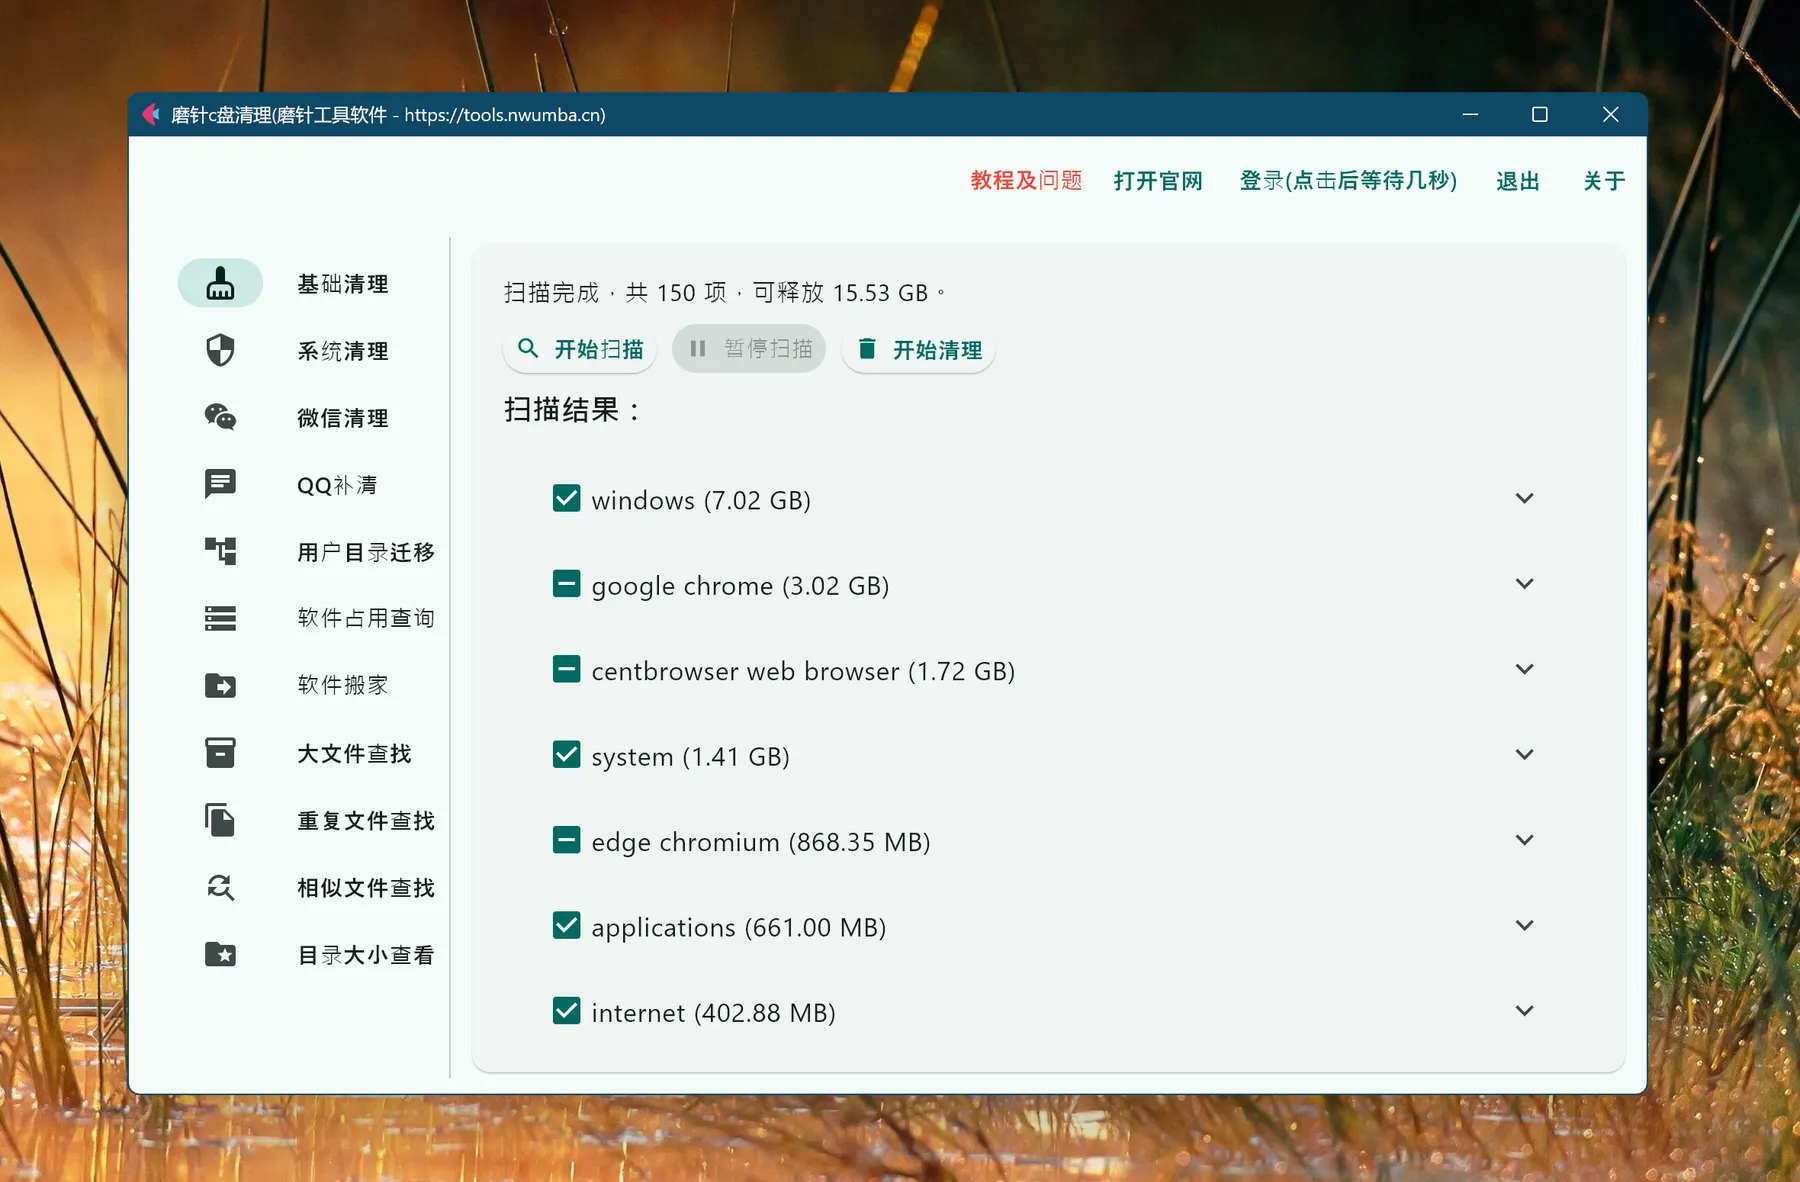Toggle the centbrowser web browser checkbox

point(566,669)
